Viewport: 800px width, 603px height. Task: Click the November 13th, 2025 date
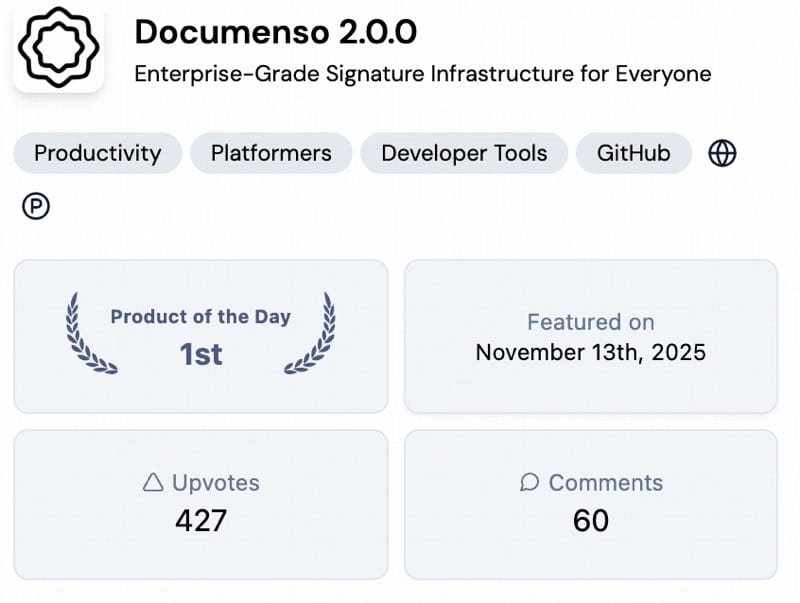click(590, 352)
